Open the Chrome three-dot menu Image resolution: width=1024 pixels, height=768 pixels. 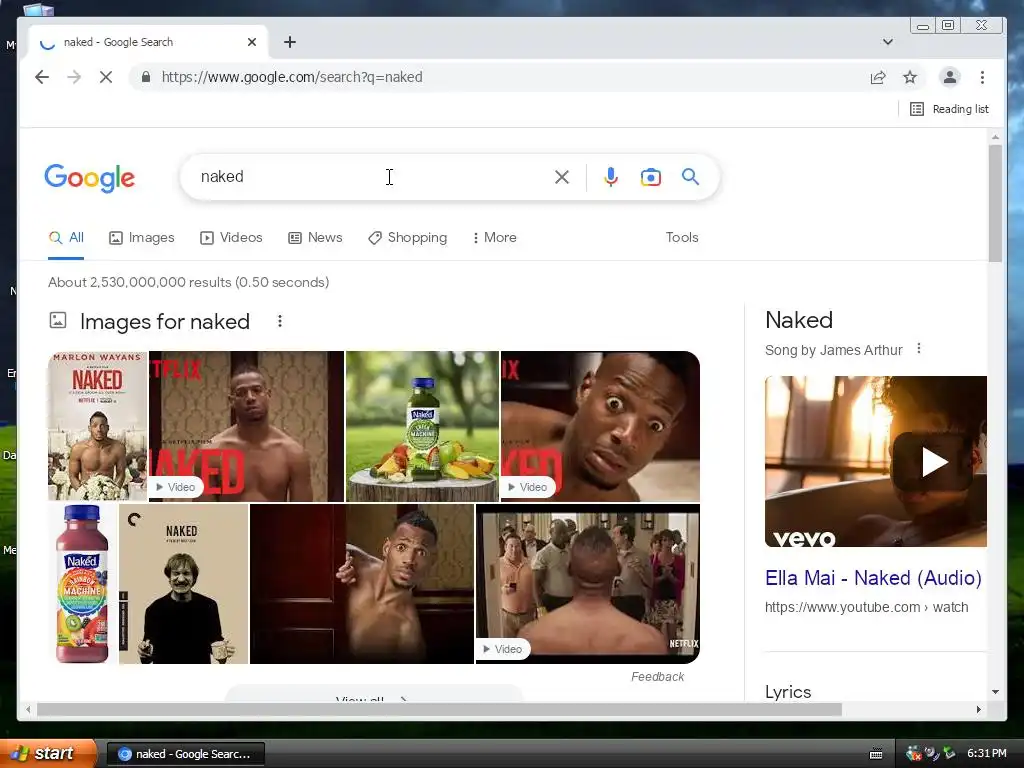click(982, 77)
